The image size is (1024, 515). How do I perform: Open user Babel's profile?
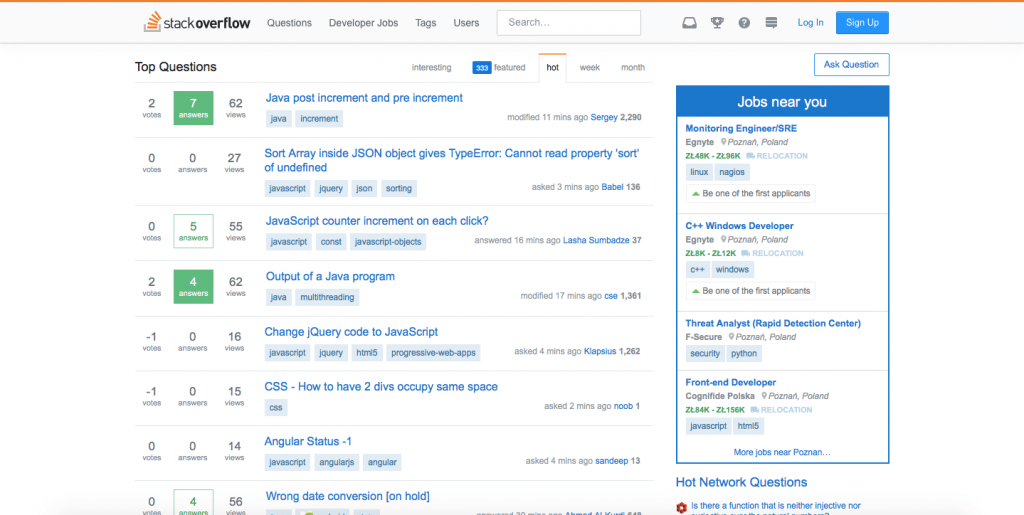[x=613, y=187]
